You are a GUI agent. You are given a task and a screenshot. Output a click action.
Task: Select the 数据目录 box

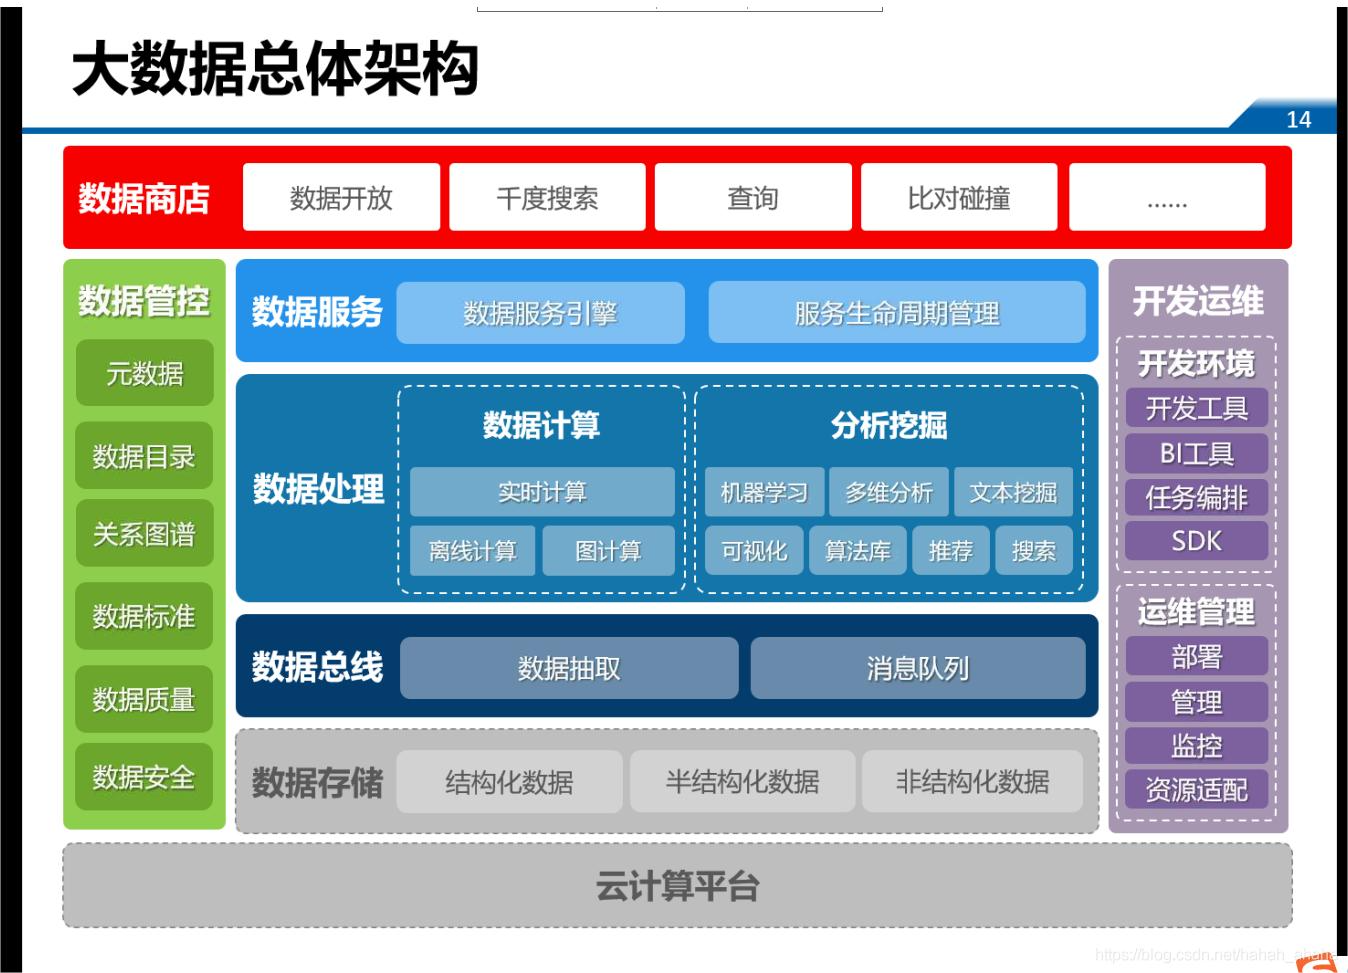pos(145,456)
